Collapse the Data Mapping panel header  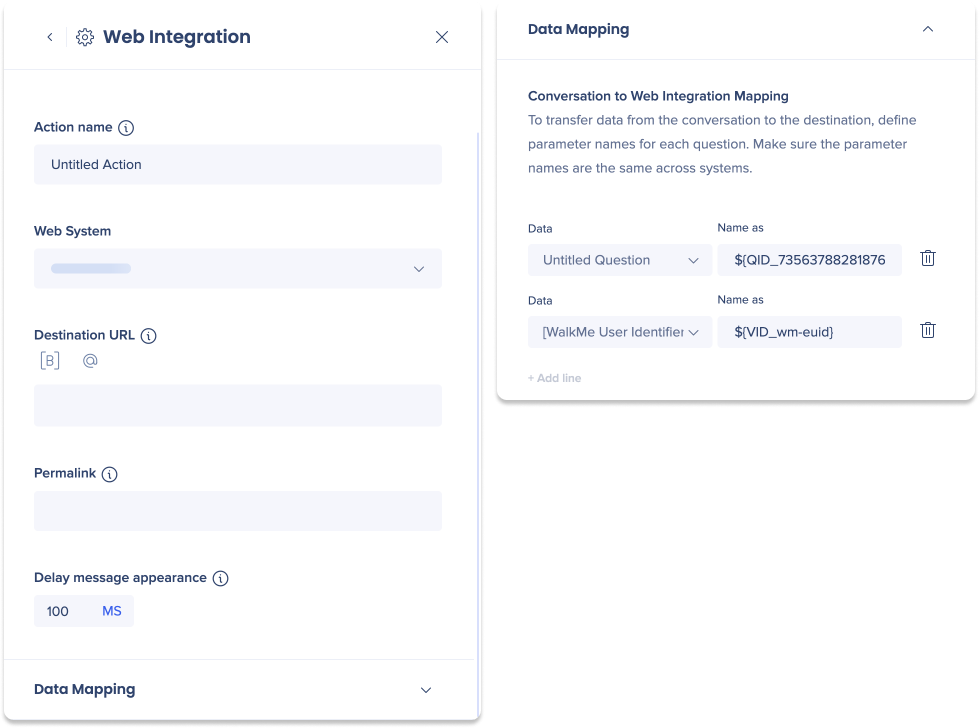[928, 29]
